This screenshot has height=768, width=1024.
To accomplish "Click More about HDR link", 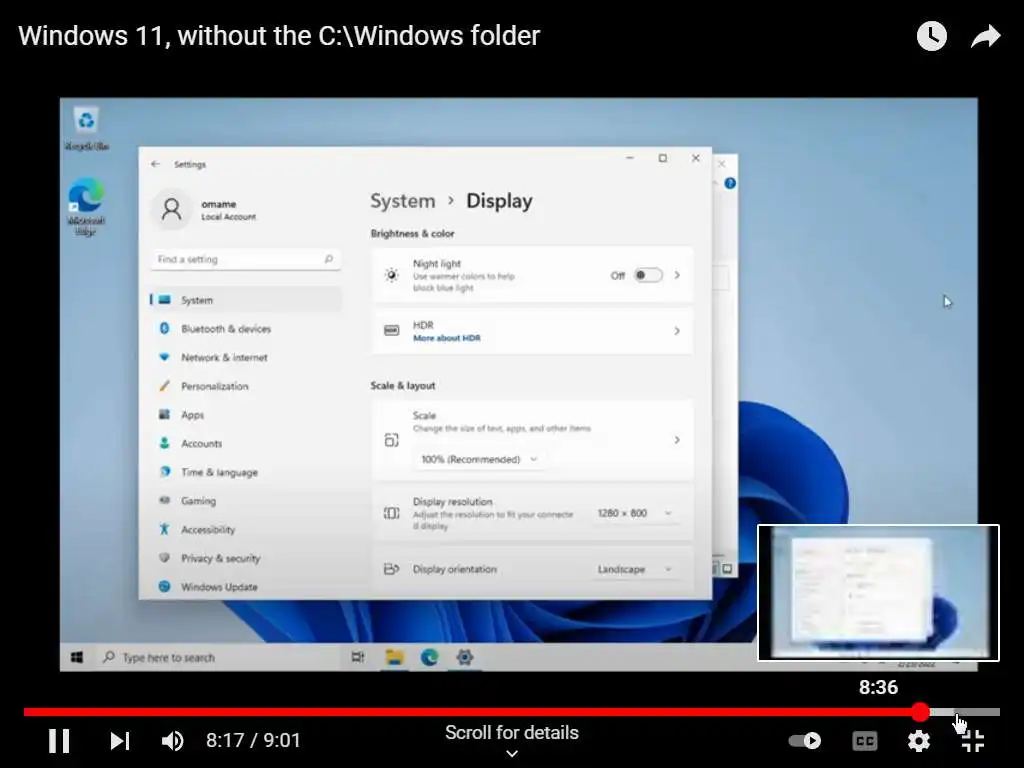I will 447,338.
